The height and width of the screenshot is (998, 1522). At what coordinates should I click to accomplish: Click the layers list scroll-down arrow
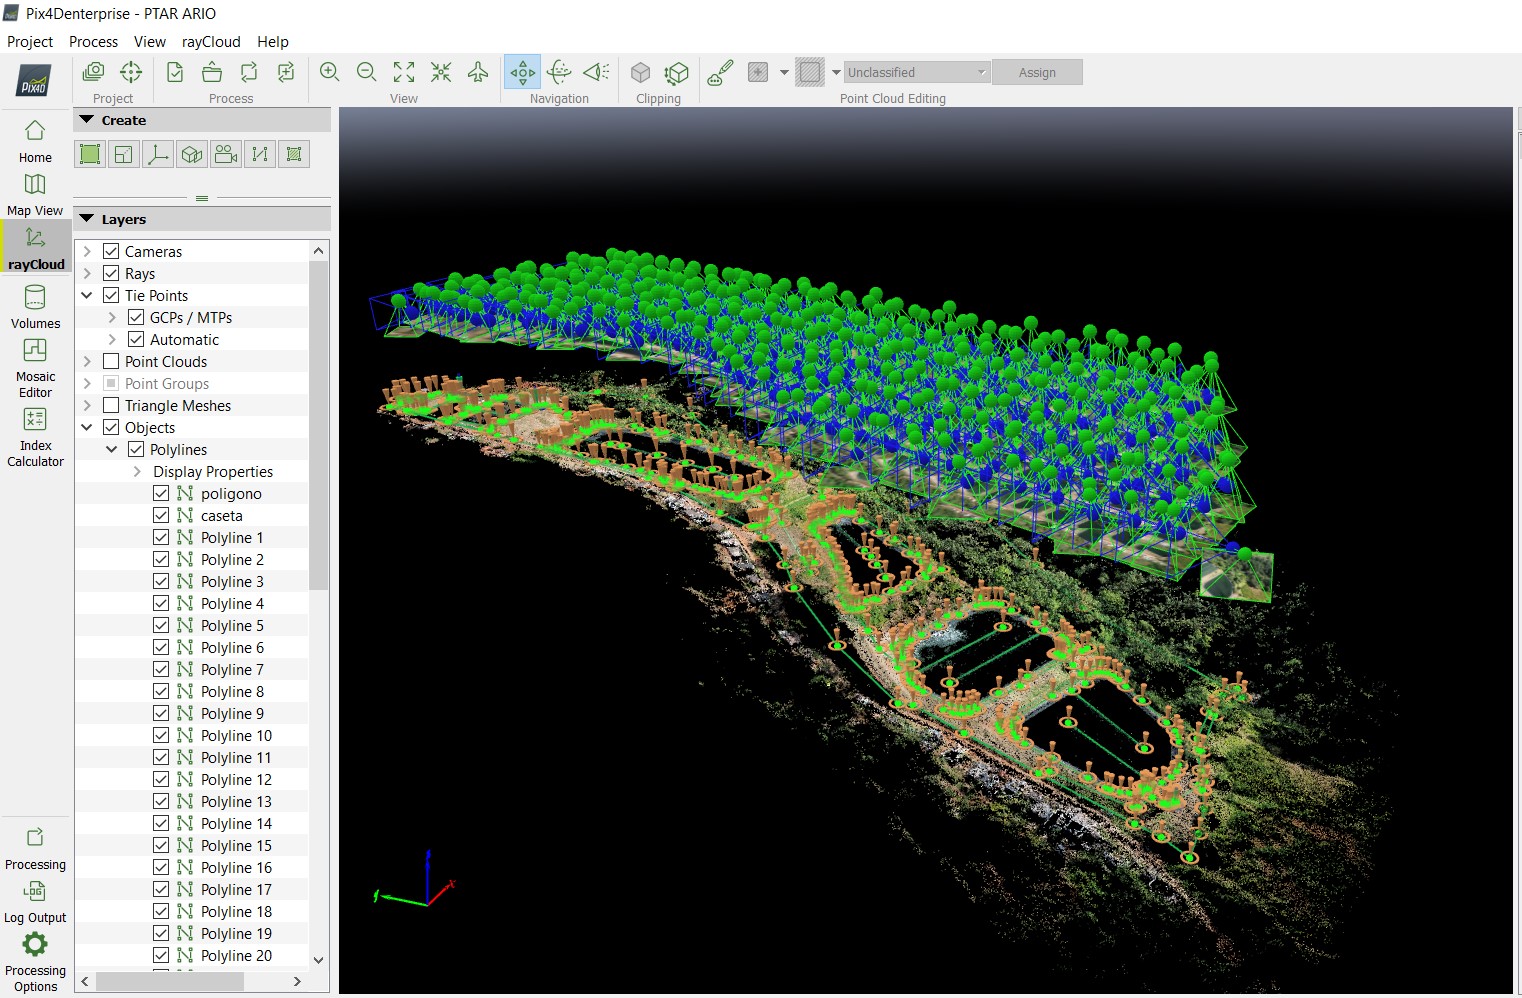click(319, 960)
